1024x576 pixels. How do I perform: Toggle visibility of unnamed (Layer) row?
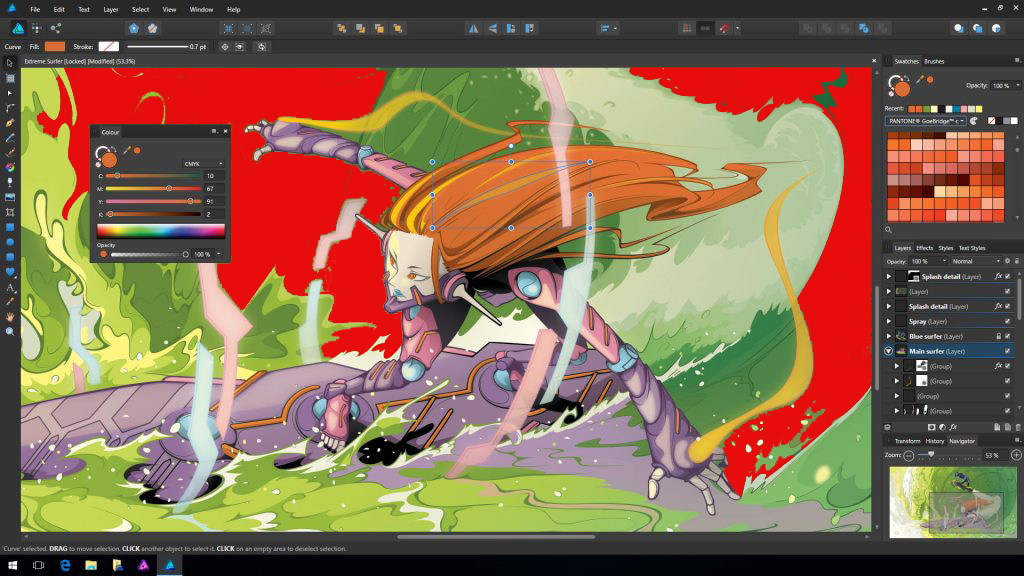(1008, 291)
